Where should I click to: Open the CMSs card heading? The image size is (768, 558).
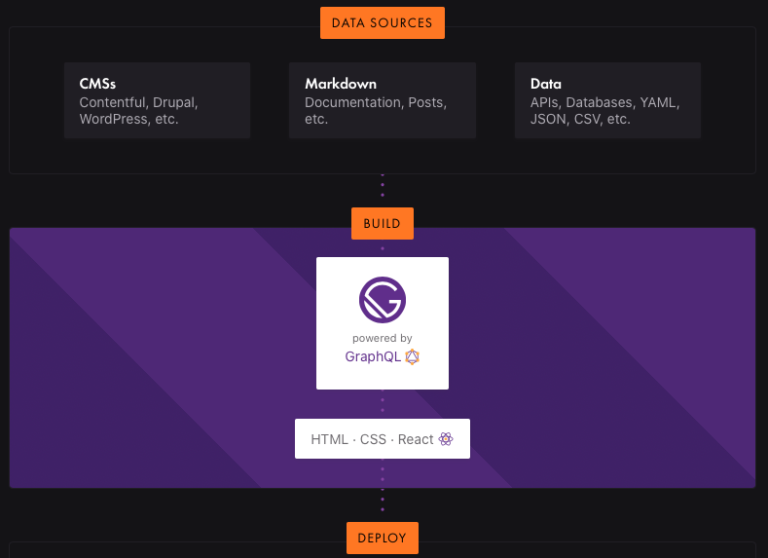pyautogui.click(x=98, y=84)
